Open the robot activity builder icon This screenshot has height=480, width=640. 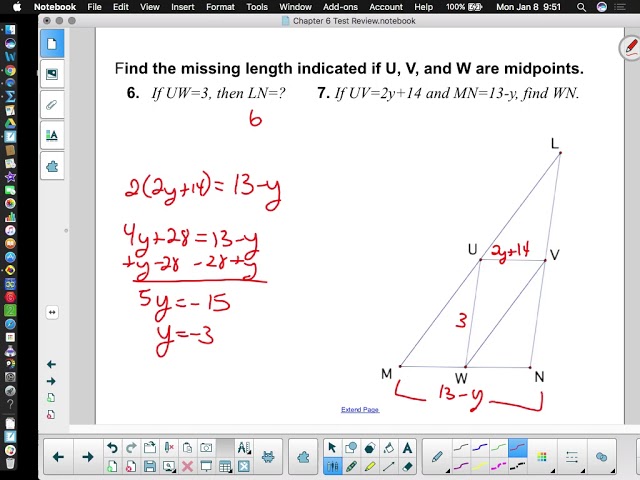[x=268, y=457]
